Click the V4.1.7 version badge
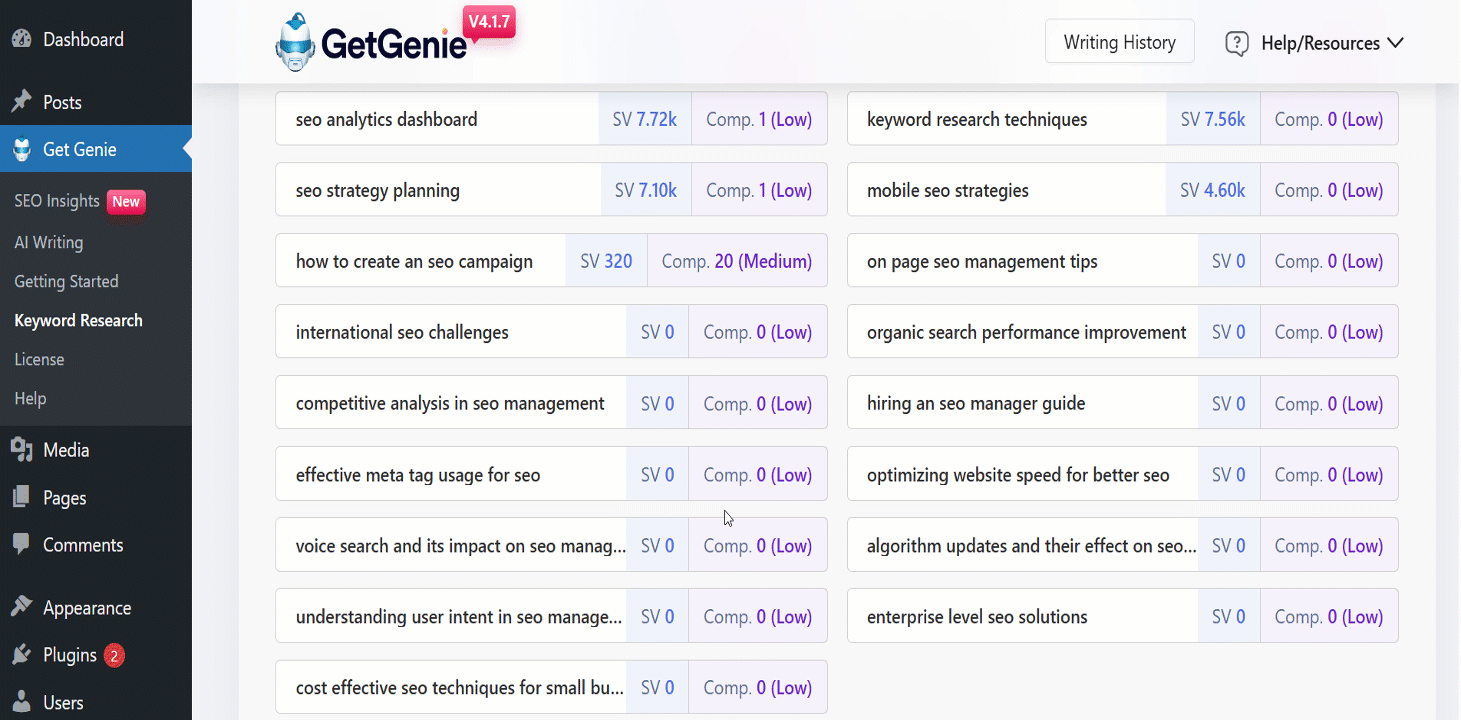Image resolution: width=1461 pixels, height=720 pixels. [x=489, y=22]
